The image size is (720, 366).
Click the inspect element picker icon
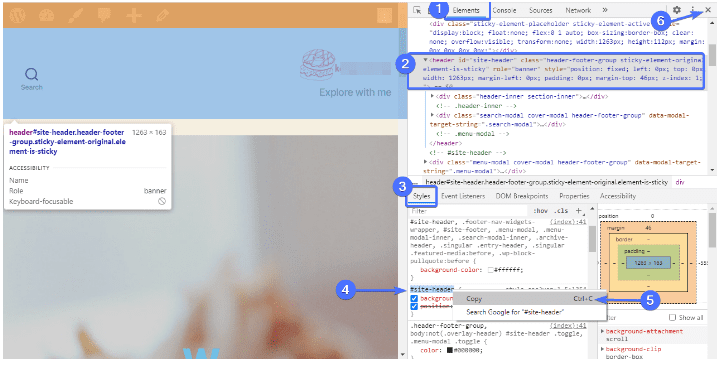tap(417, 10)
